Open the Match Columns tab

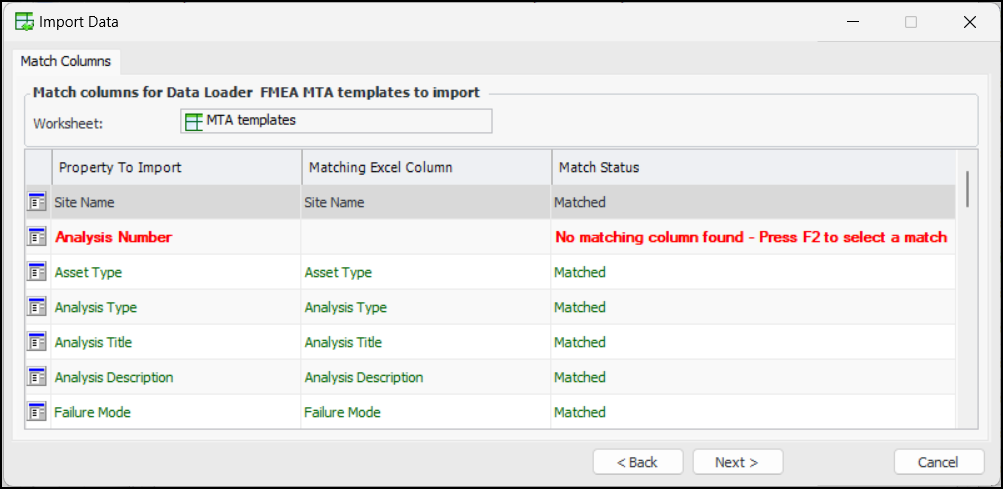[x=66, y=61]
